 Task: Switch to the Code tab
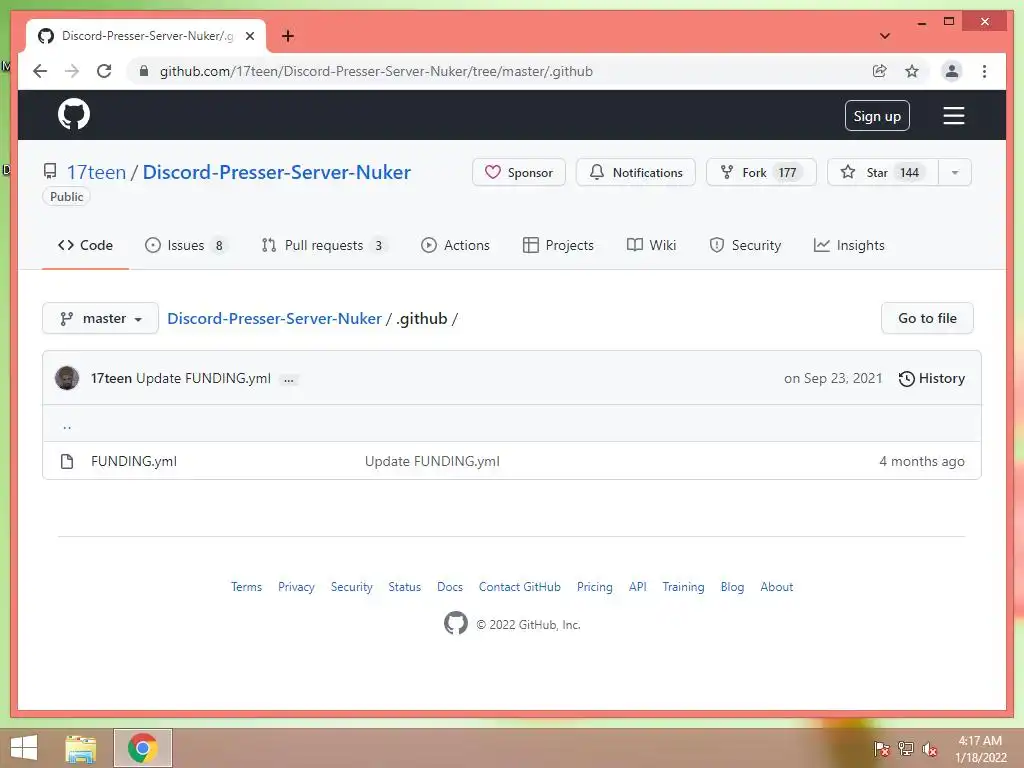[x=86, y=245]
